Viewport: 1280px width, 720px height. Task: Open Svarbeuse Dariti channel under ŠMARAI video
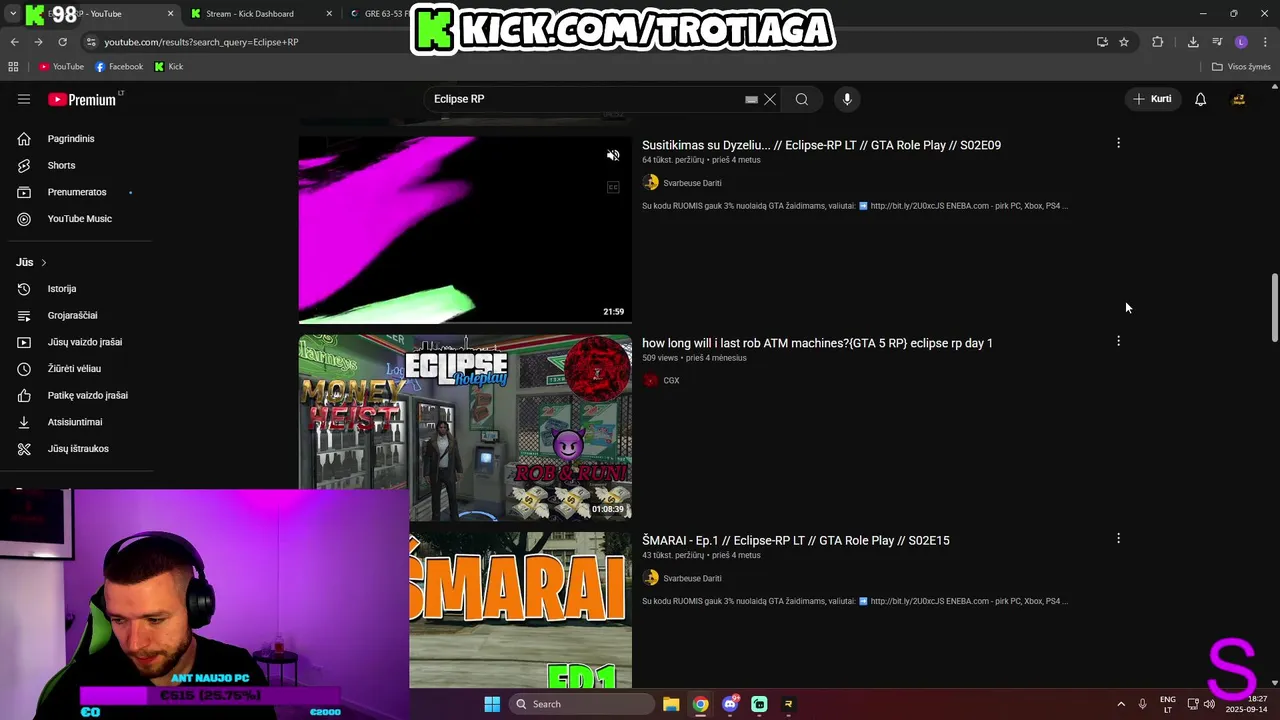pyautogui.click(x=692, y=578)
